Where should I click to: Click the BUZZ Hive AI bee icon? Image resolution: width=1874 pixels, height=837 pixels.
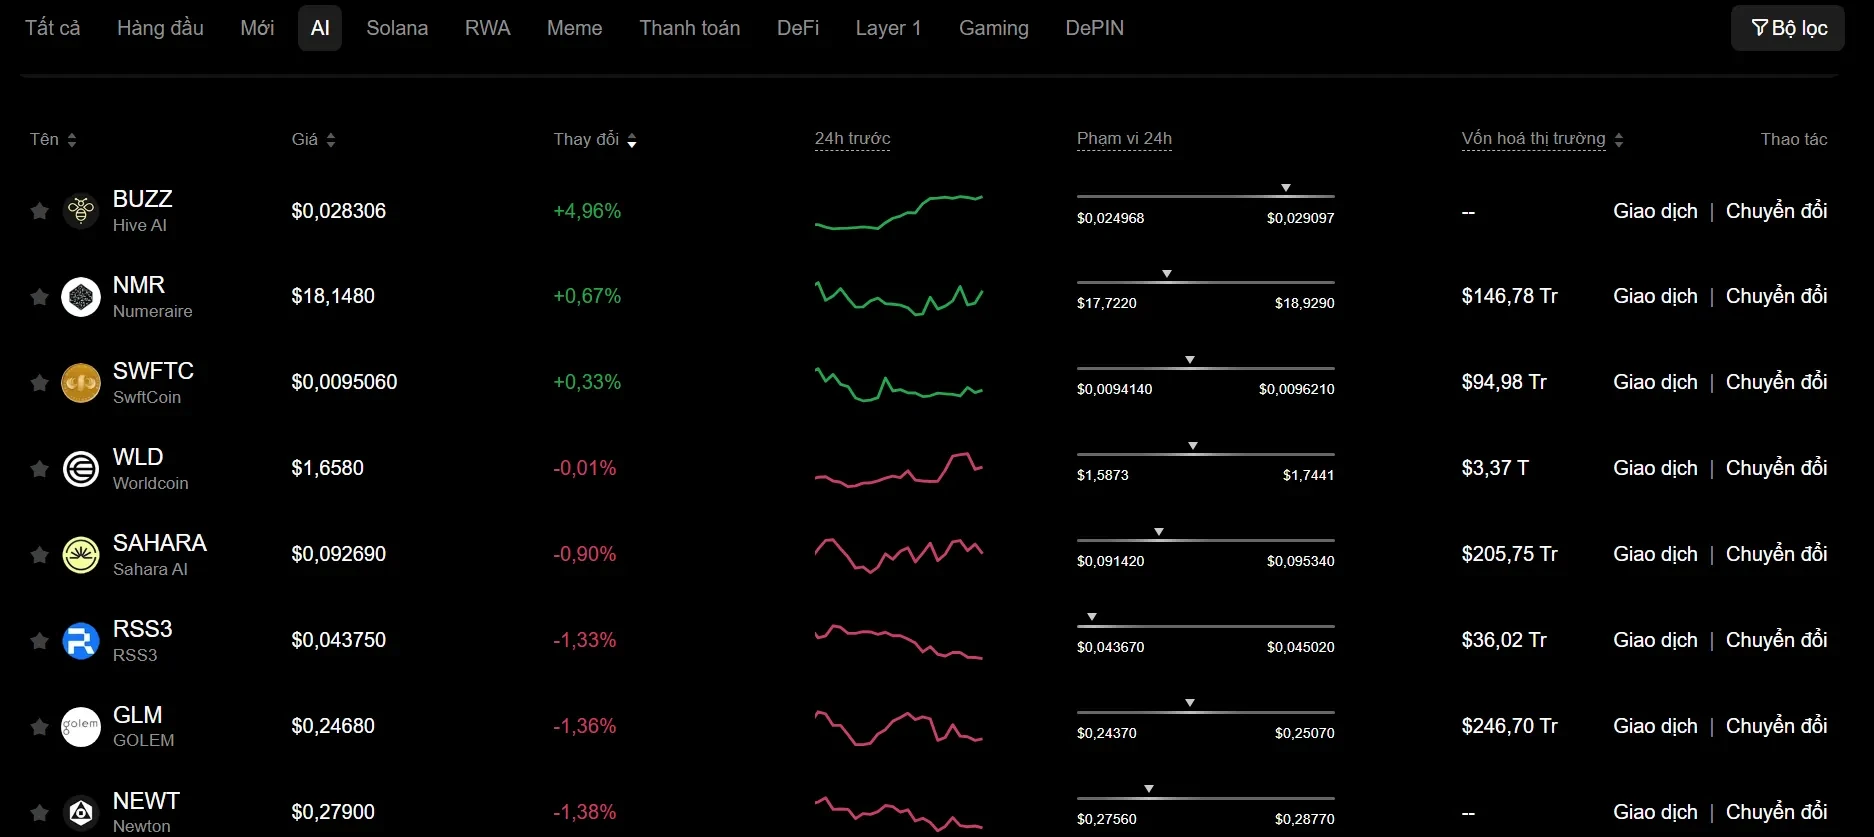tap(81, 211)
